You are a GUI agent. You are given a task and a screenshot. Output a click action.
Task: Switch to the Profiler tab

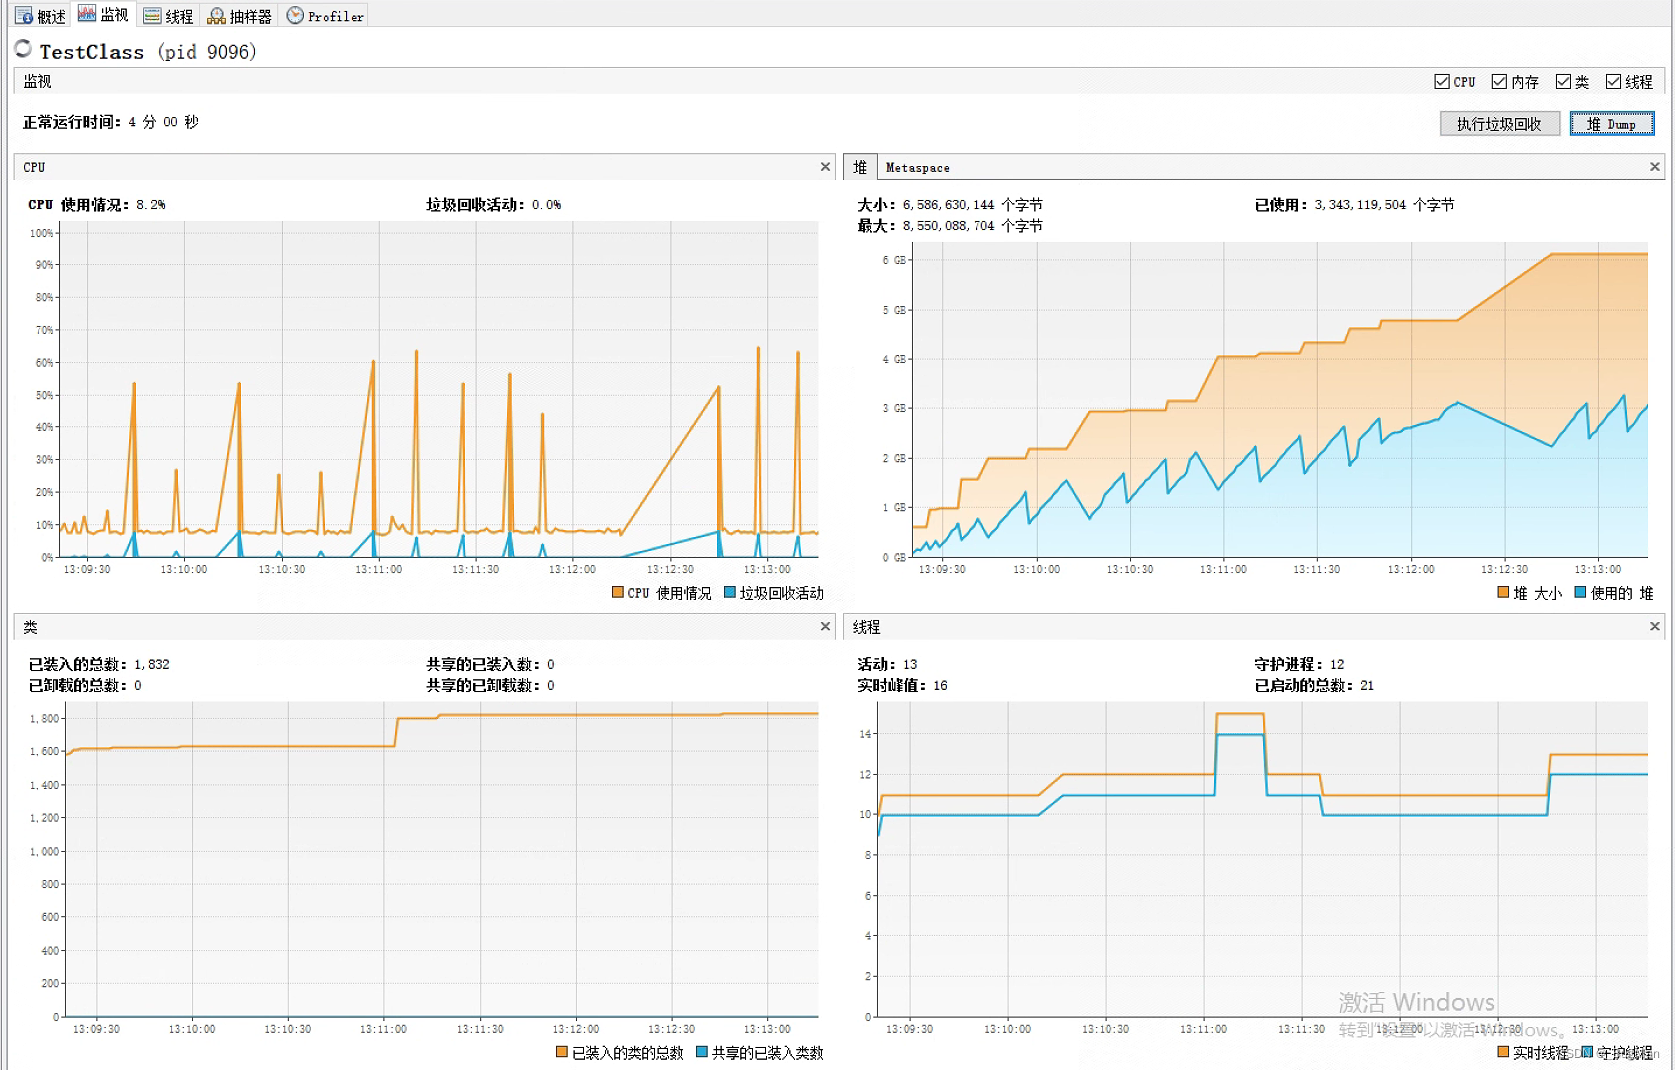[x=325, y=15]
